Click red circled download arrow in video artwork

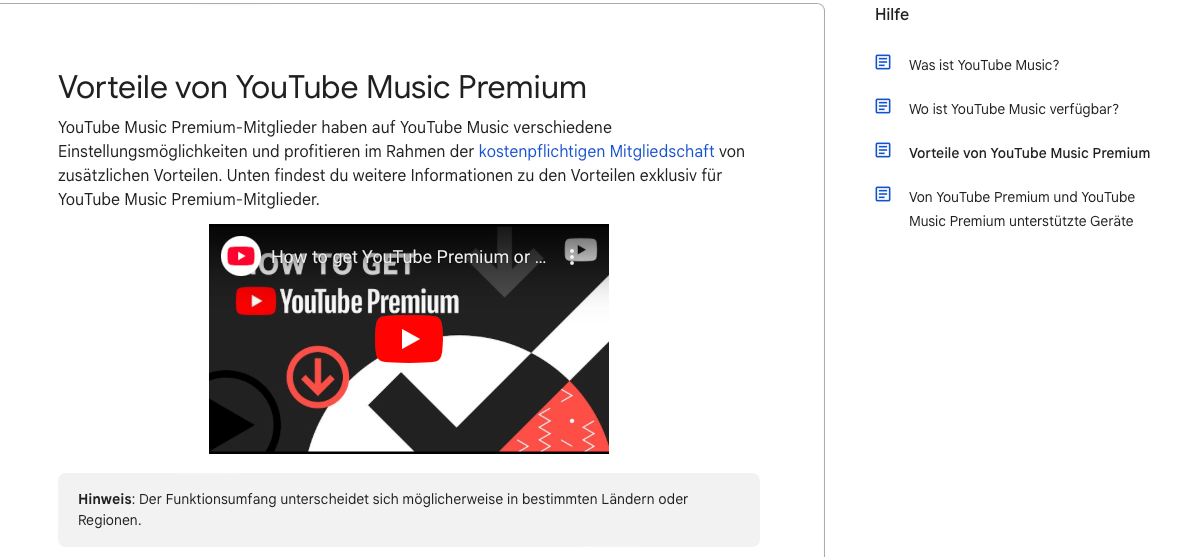tap(318, 377)
